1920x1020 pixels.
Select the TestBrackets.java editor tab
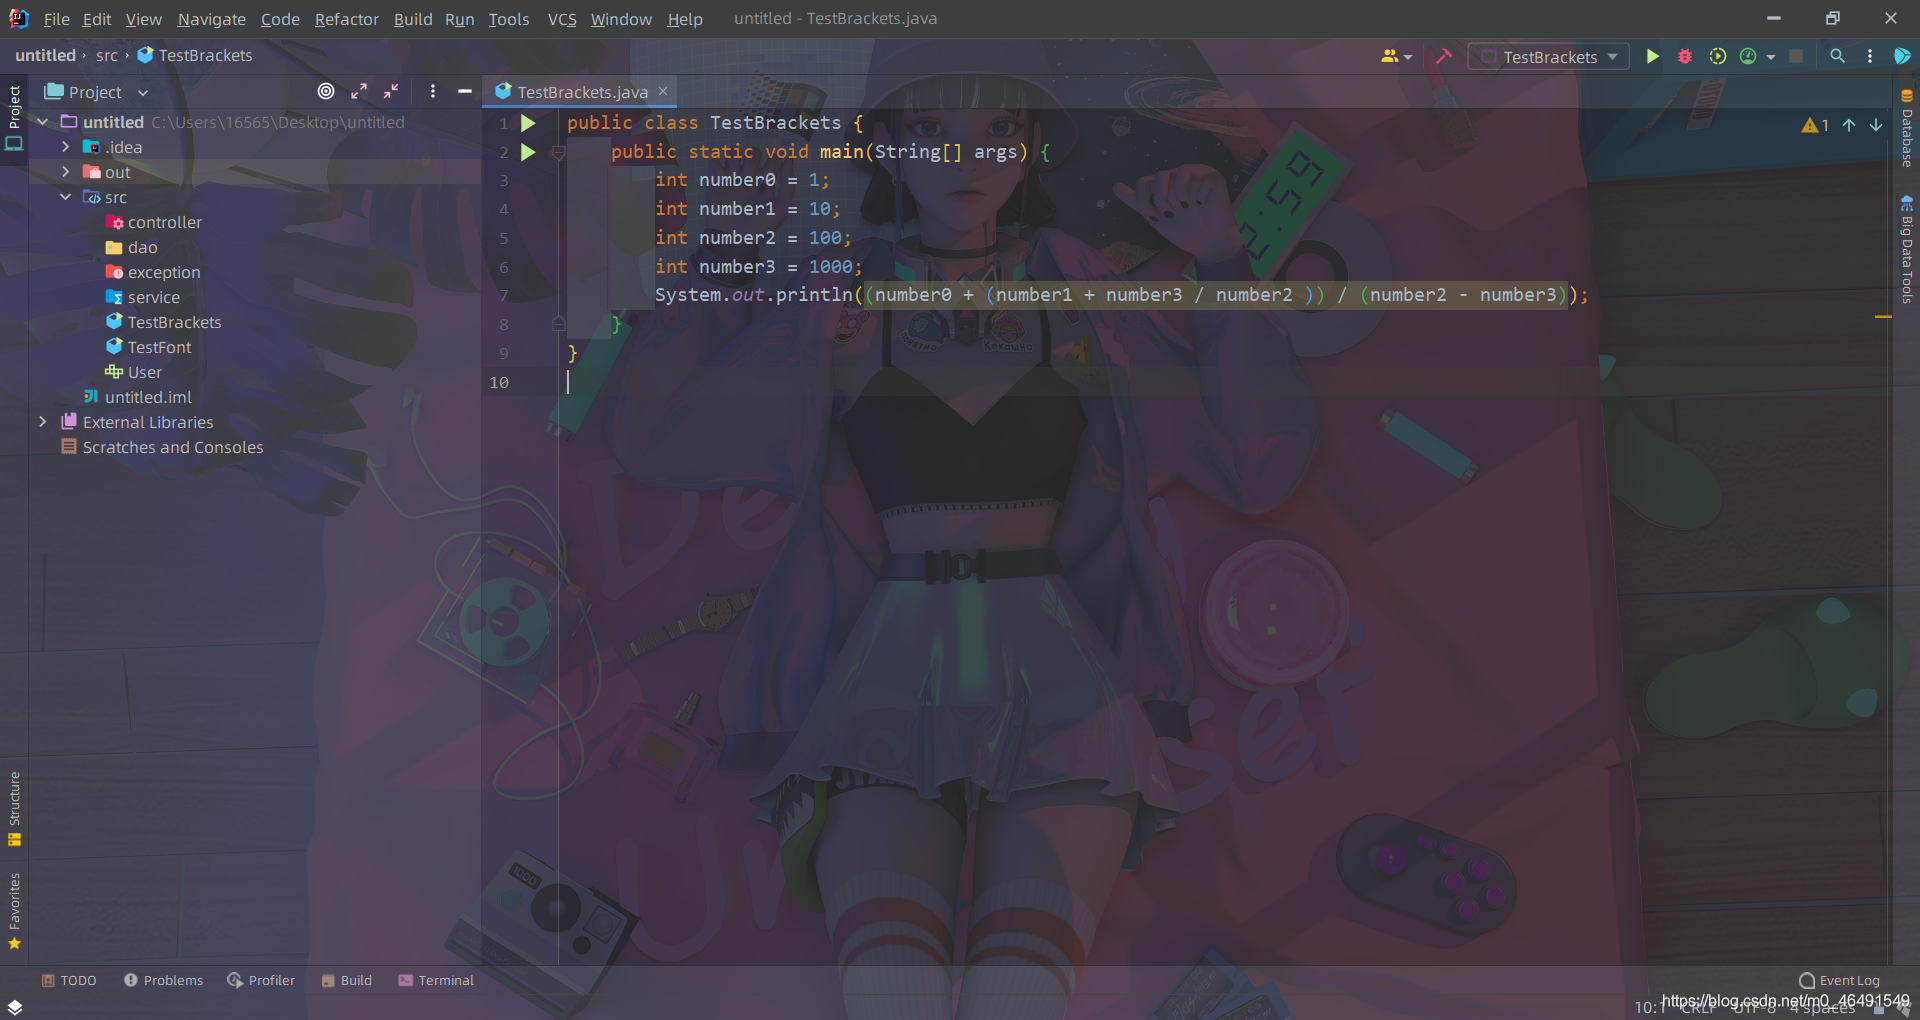(x=581, y=92)
